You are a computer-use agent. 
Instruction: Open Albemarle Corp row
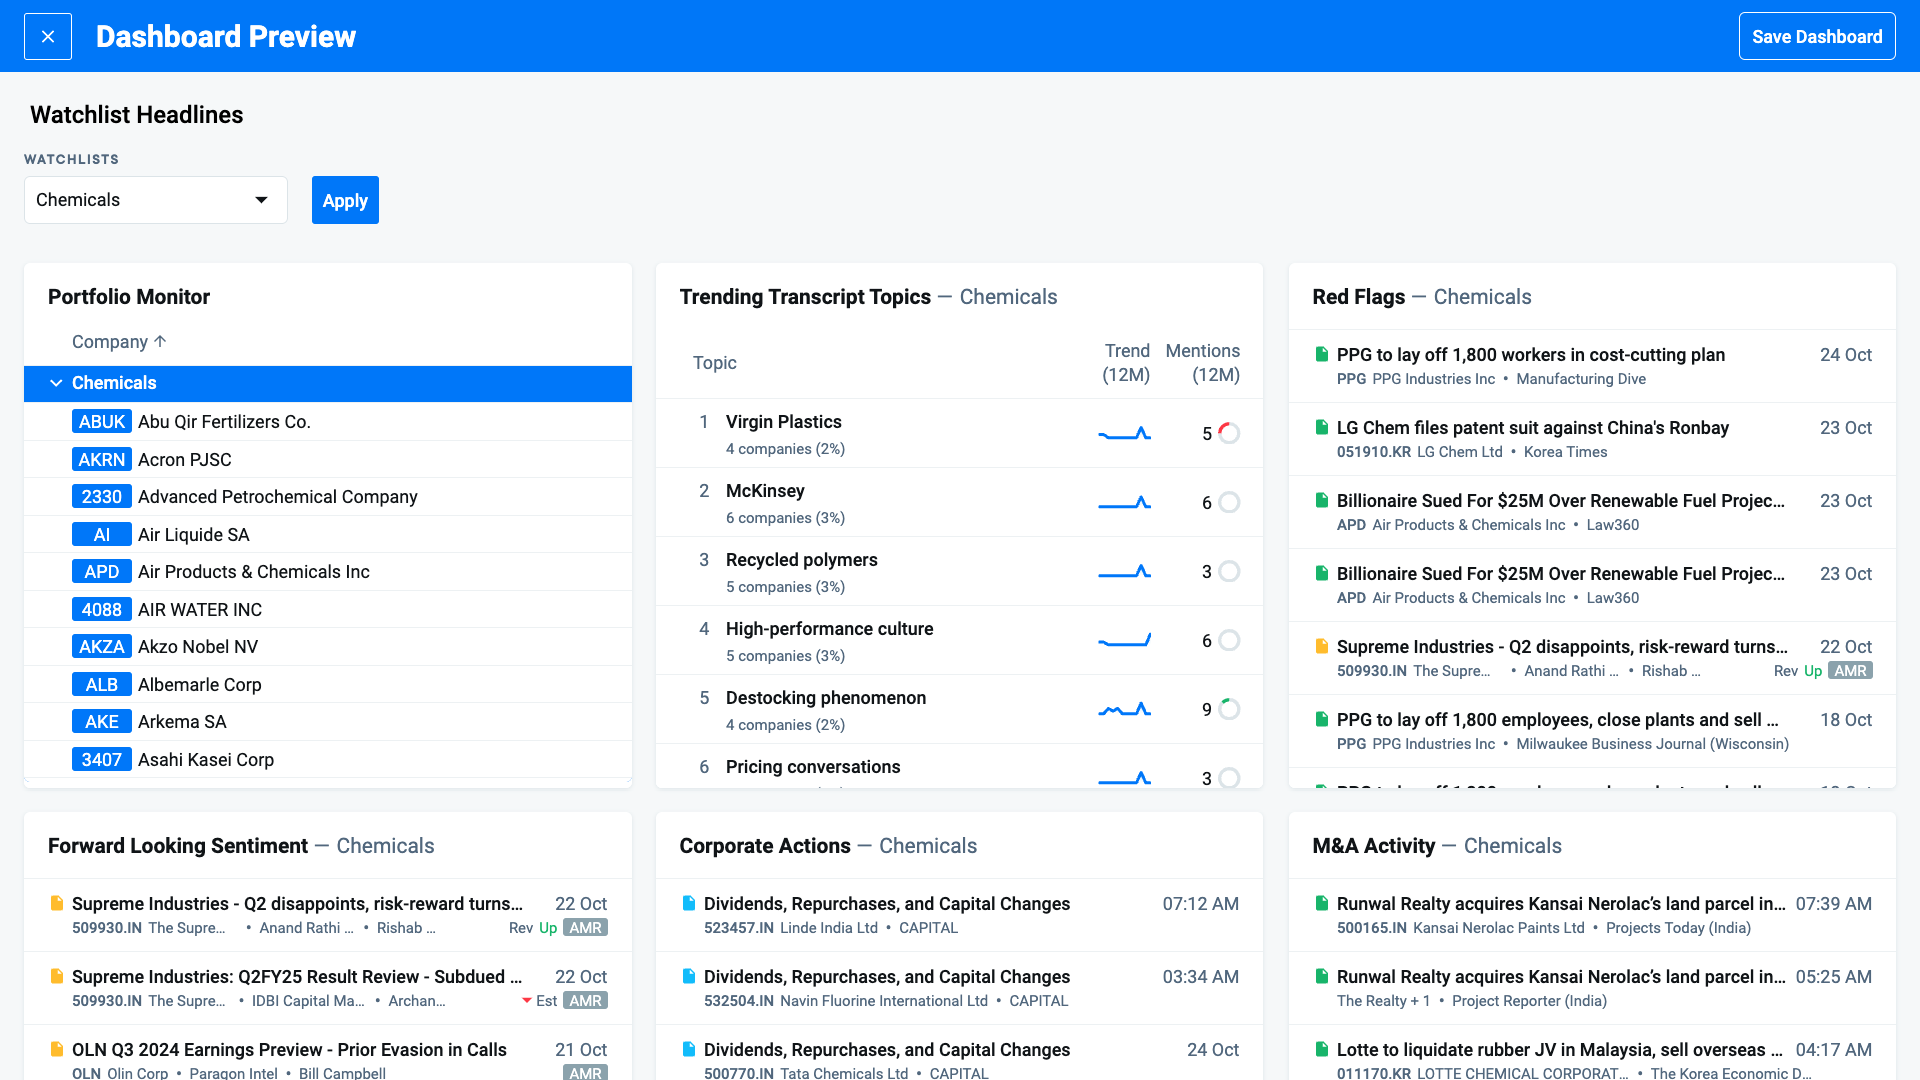328,685
